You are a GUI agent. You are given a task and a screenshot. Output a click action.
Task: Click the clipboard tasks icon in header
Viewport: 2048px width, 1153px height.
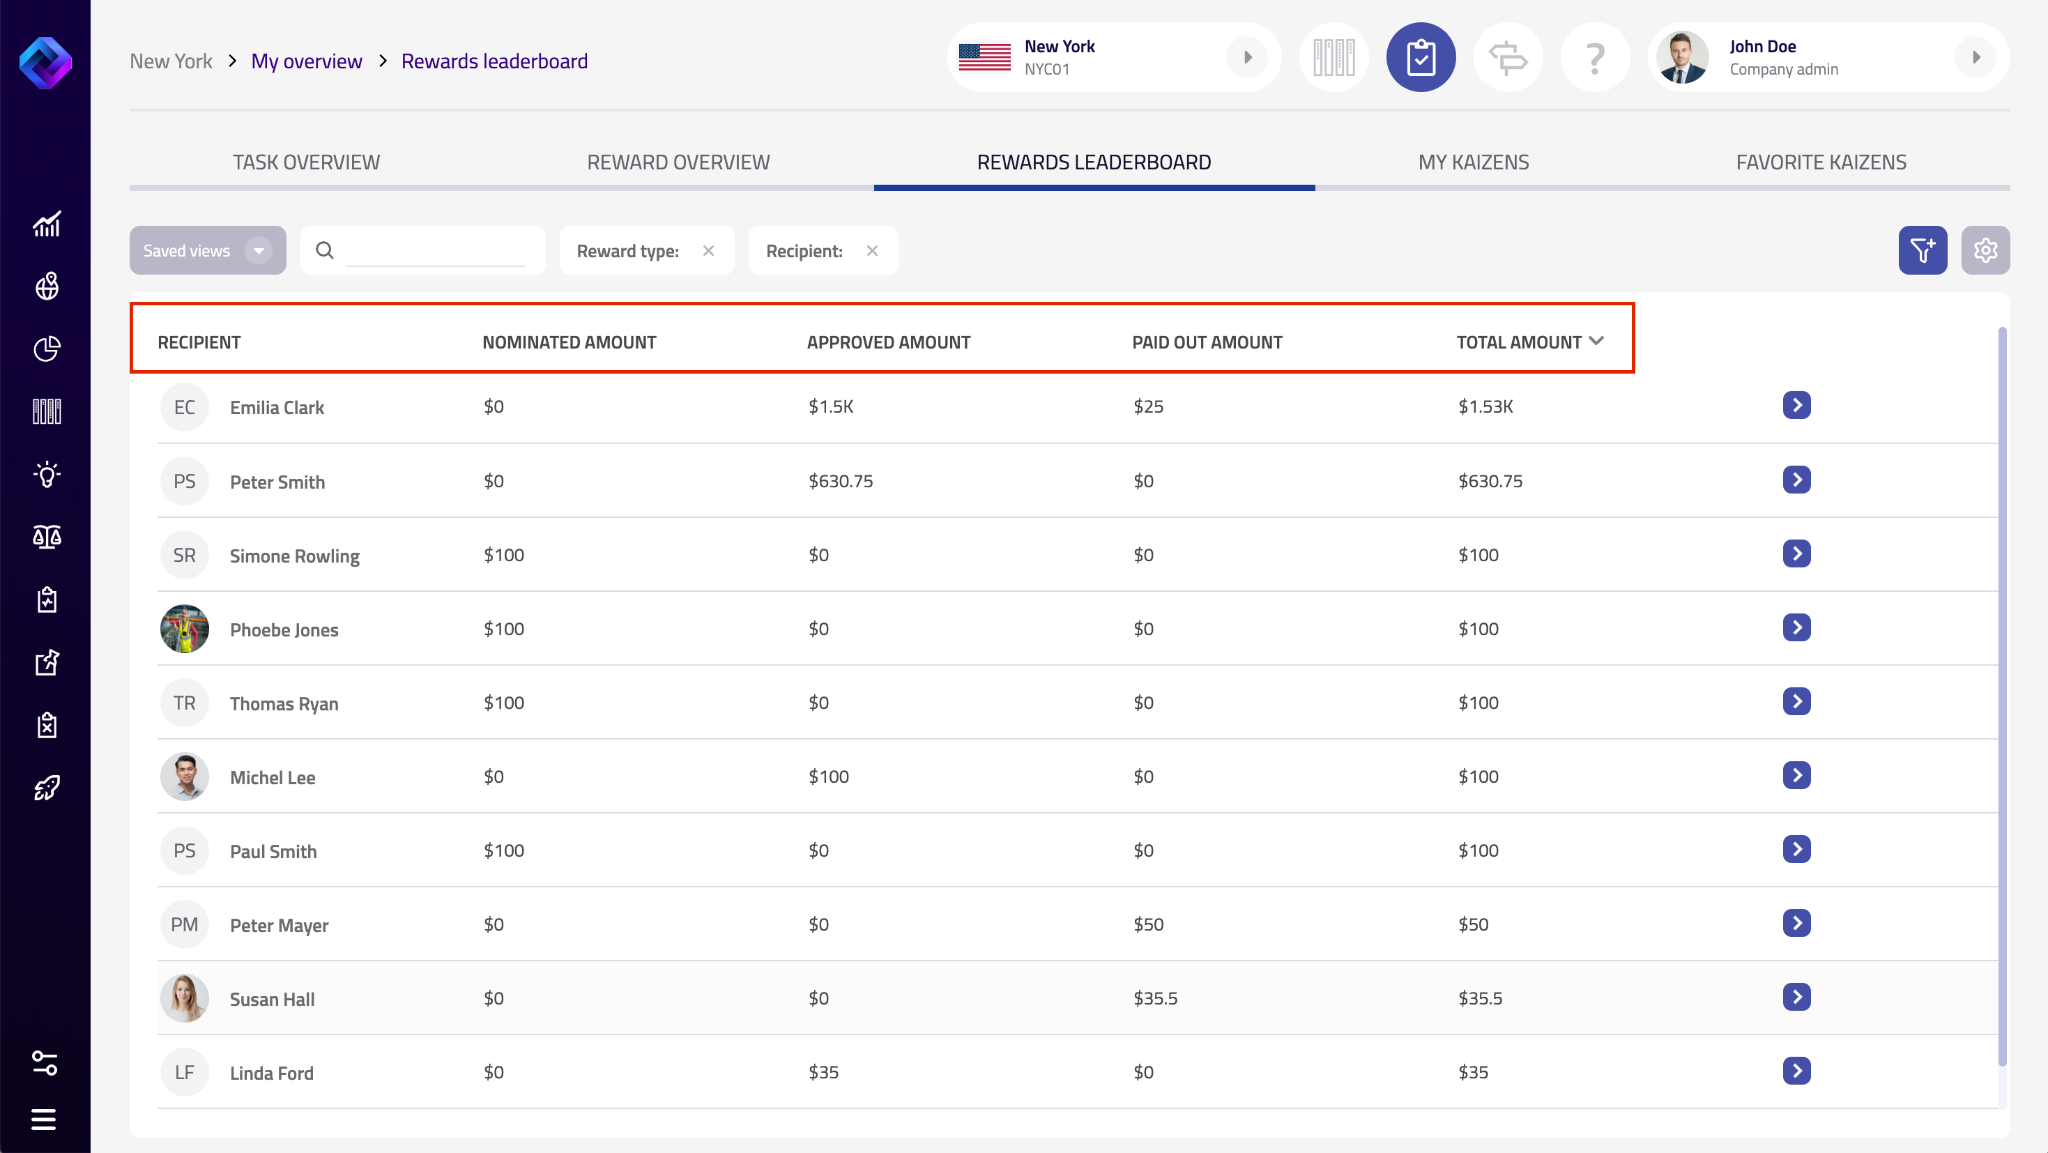coord(1420,58)
